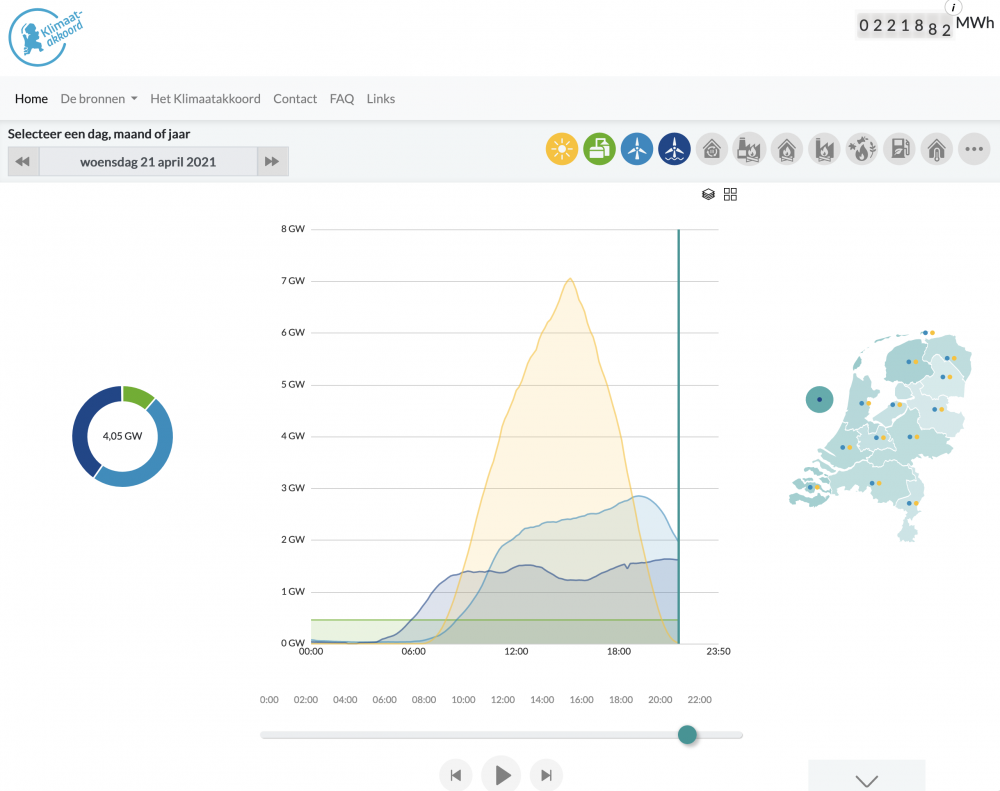This screenshot has height=791, width=1000.
Task: Click the time slider handle
Action: pos(687,735)
